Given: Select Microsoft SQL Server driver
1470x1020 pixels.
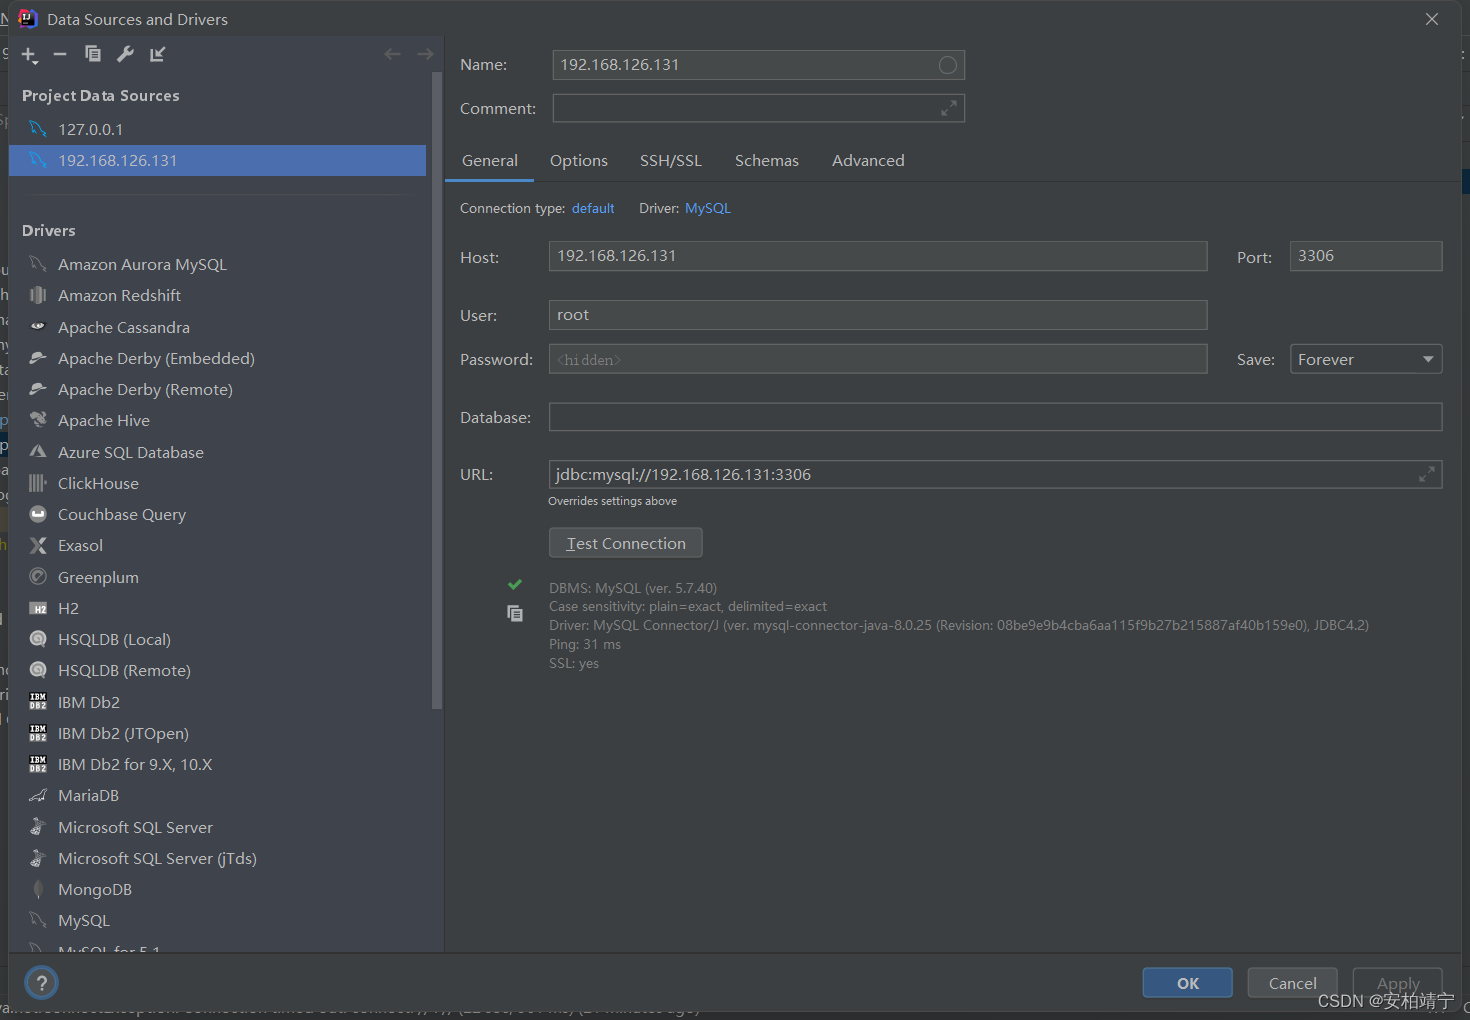Looking at the screenshot, I should (218, 827).
